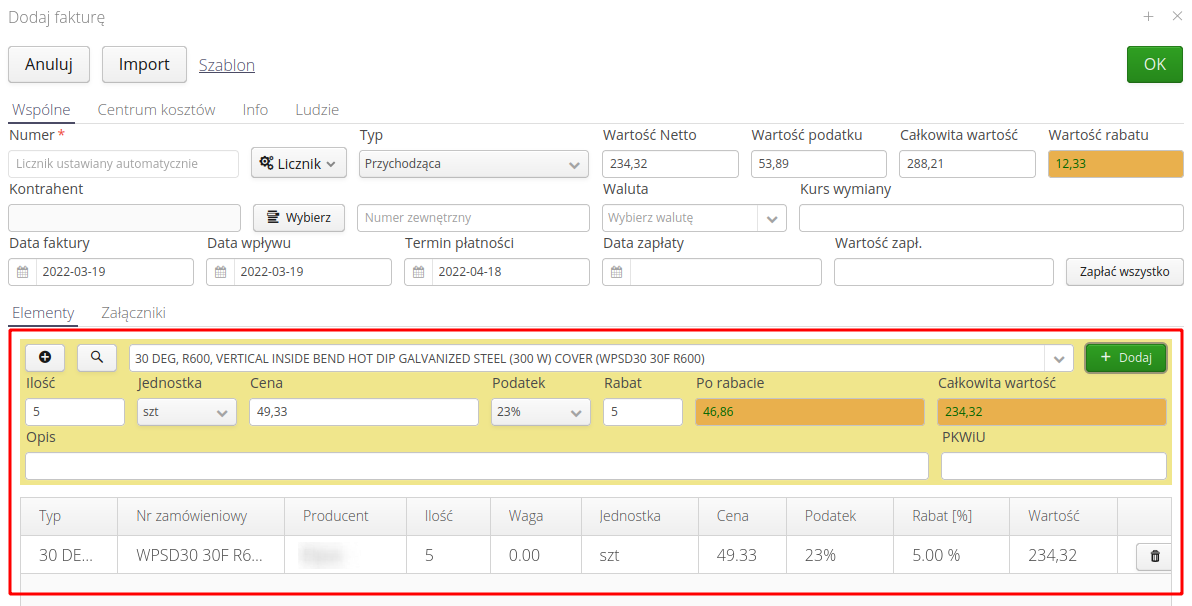Expand the Wybierz walutę currency dropdown

[x=772, y=218]
